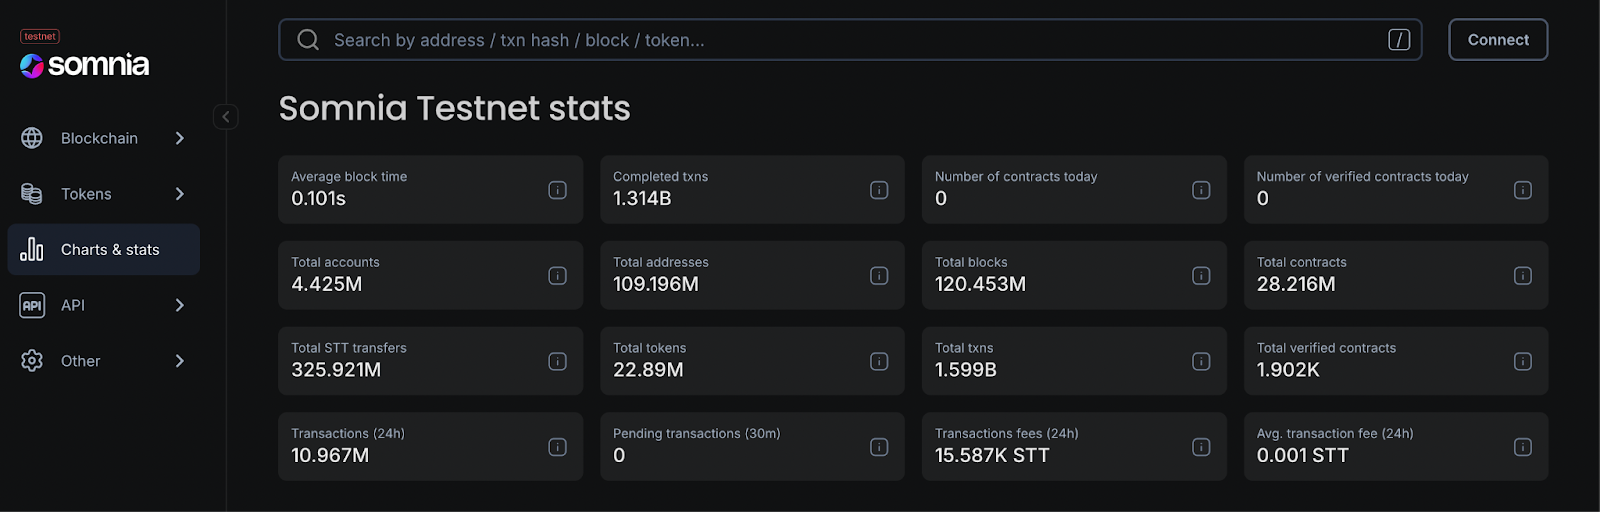Focus the address / txn hash search field
1600x512 pixels.
[x=850, y=40]
